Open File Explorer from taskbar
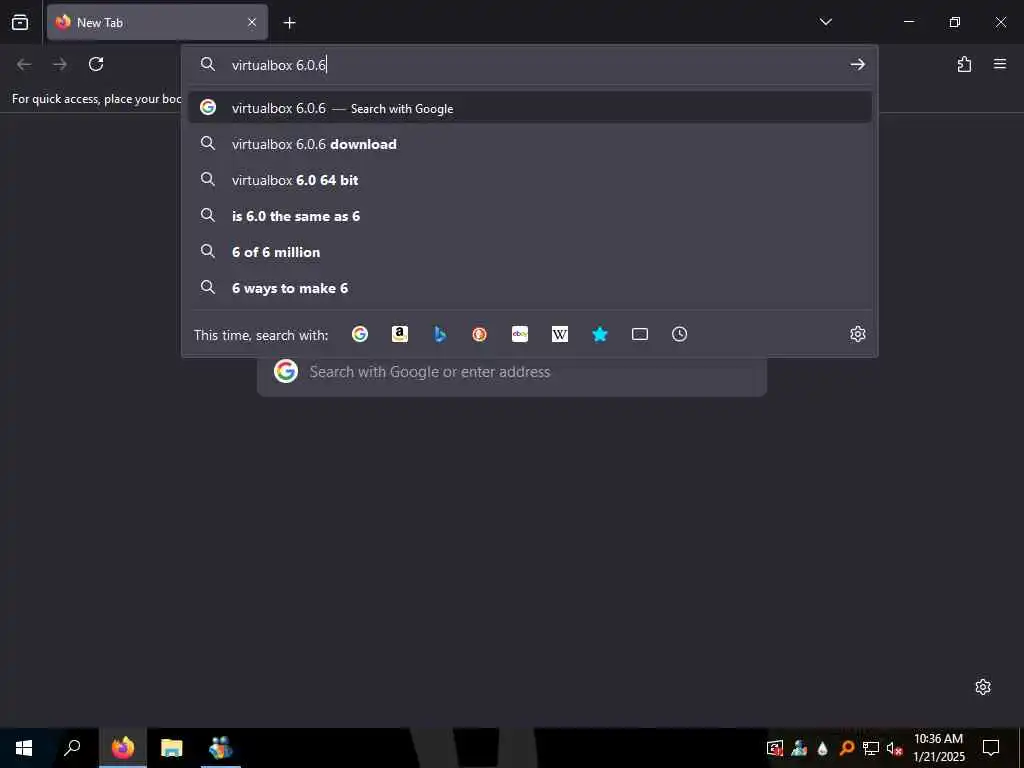1024x768 pixels. pos(171,748)
